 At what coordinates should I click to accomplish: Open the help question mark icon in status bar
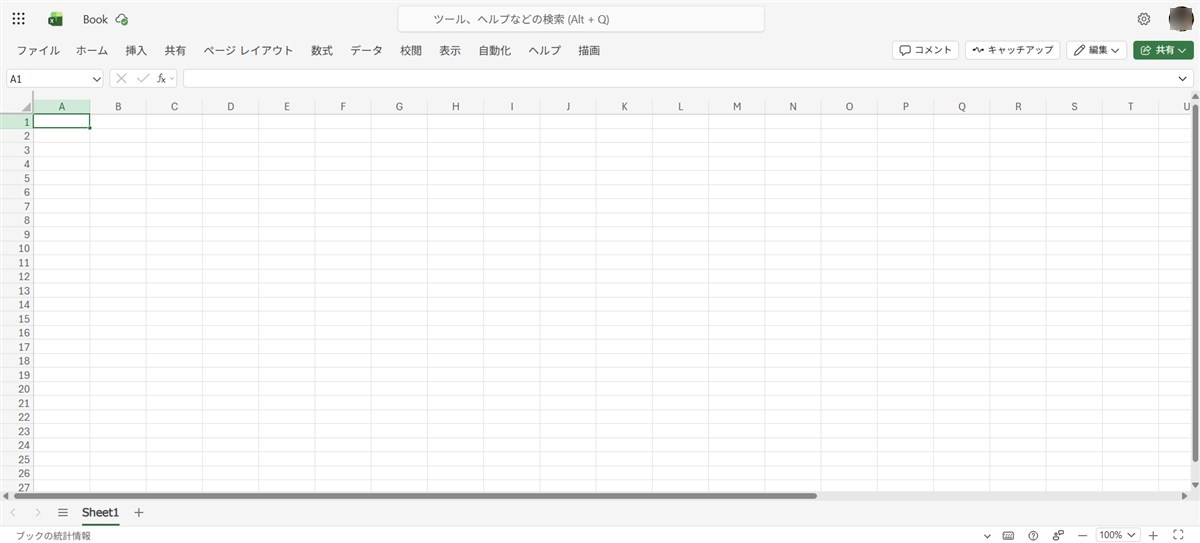1033,535
